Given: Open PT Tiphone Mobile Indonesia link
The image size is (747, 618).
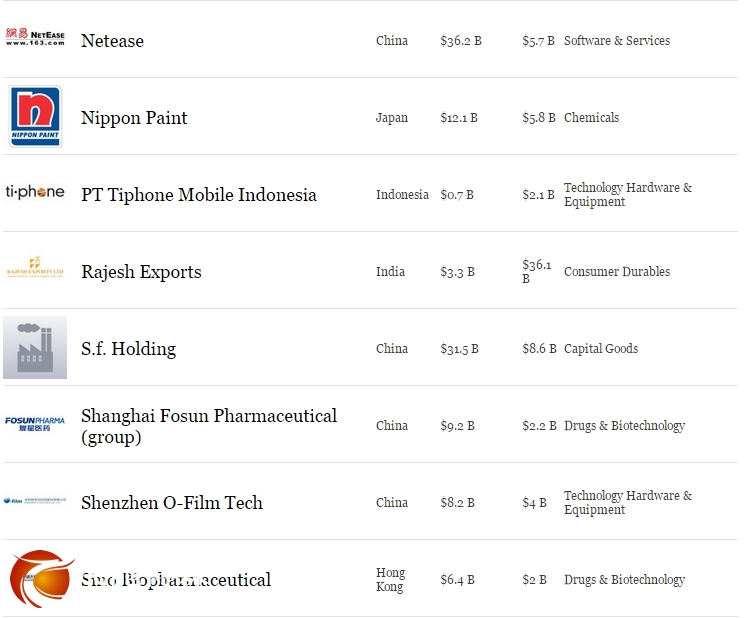Looking at the screenshot, I should [x=198, y=195].
